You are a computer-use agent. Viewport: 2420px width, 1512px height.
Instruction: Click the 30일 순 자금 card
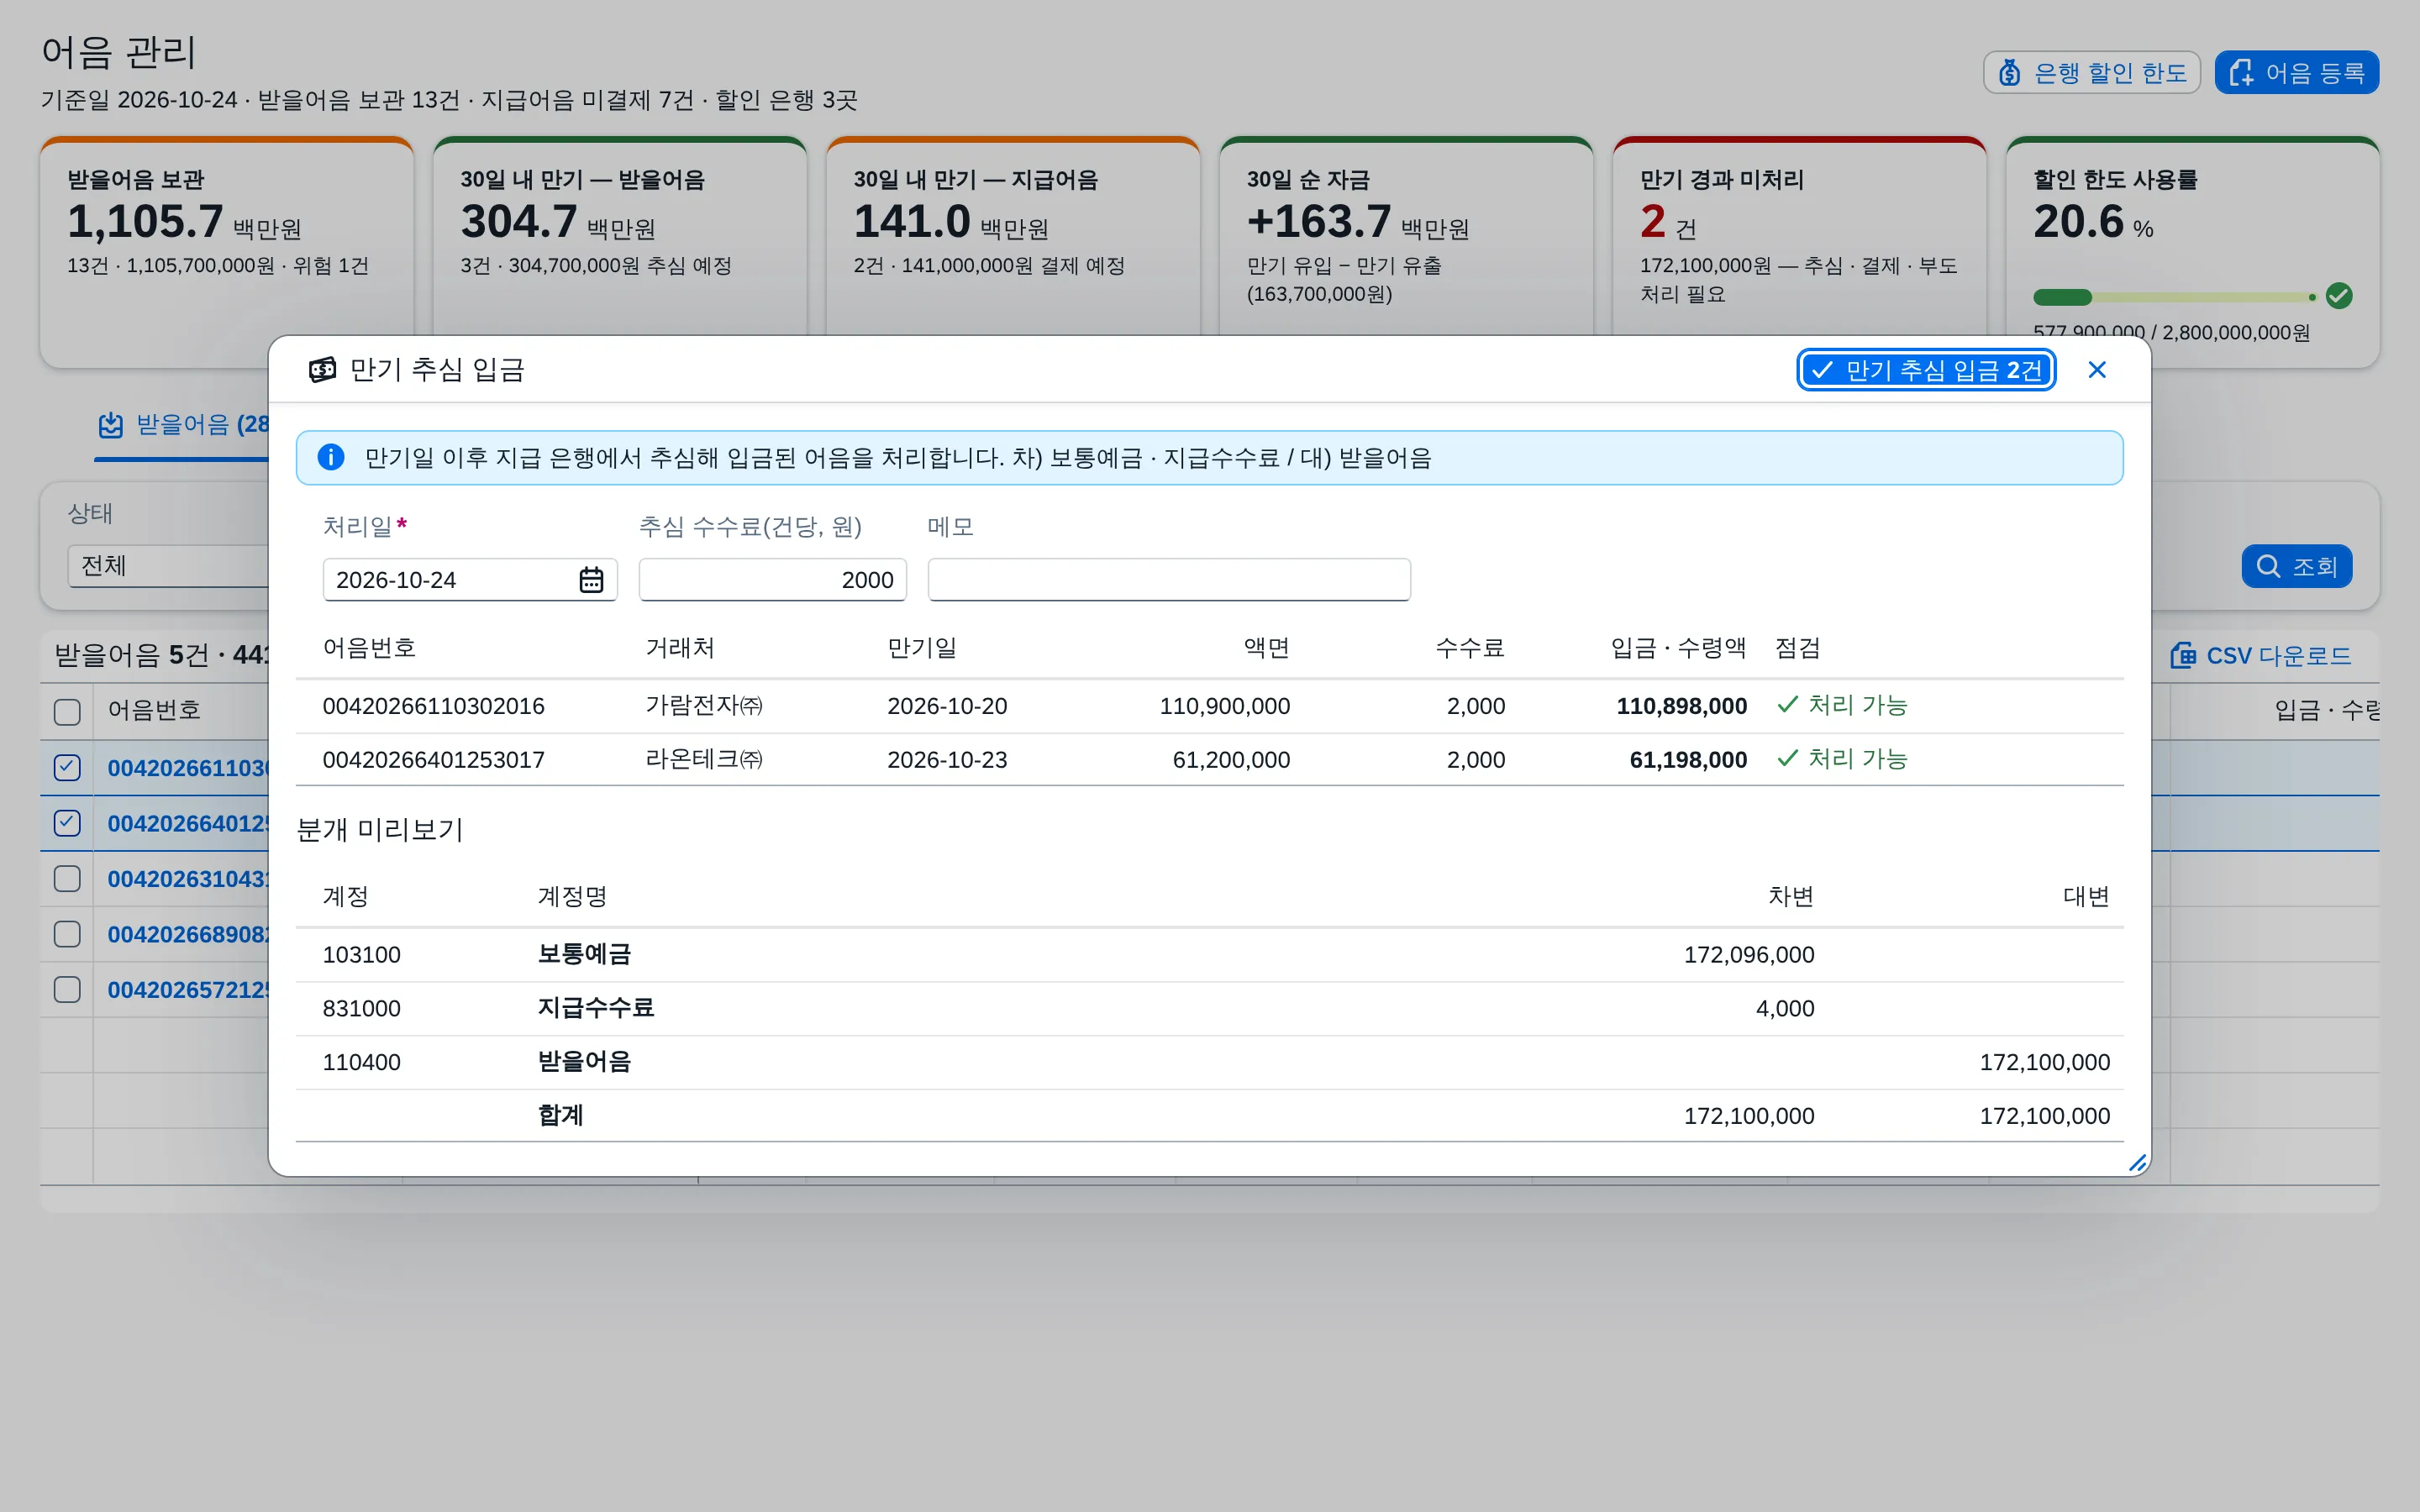coord(1406,236)
